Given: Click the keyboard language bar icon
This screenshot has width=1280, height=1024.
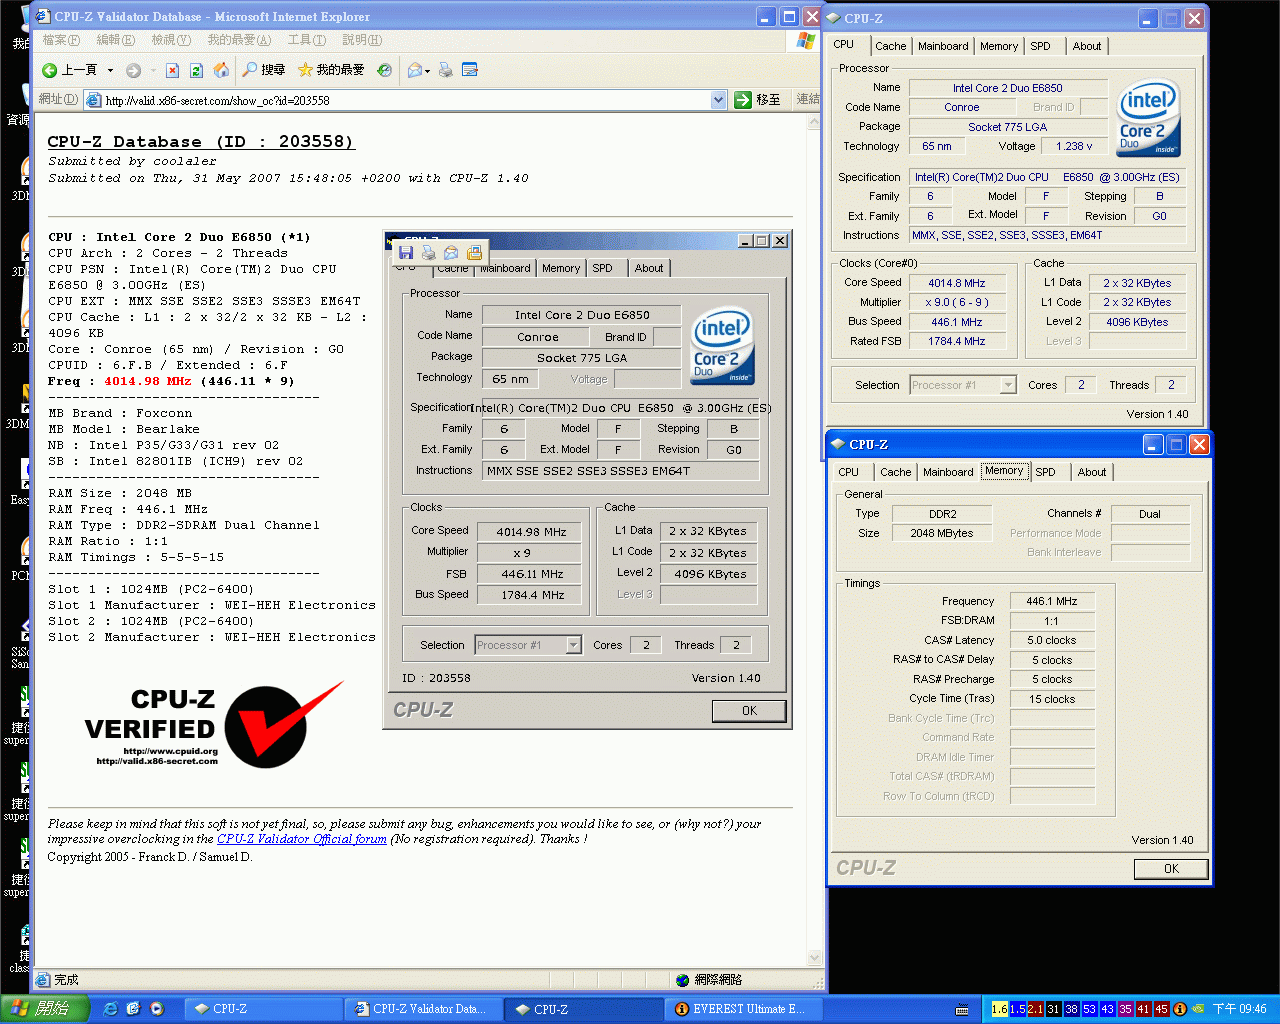Looking at the screenshot, I should (963, 1010).
